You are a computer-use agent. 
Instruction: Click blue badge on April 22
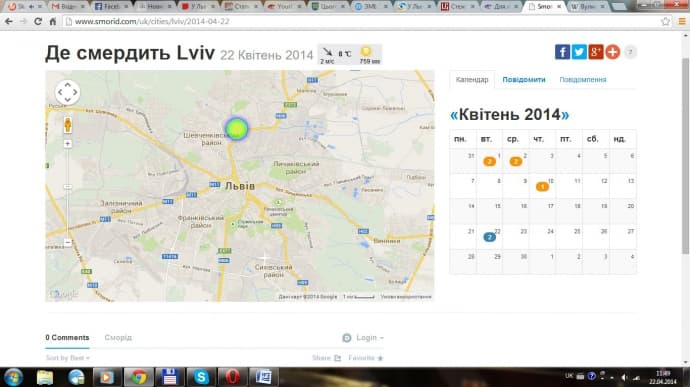(489, 237)
